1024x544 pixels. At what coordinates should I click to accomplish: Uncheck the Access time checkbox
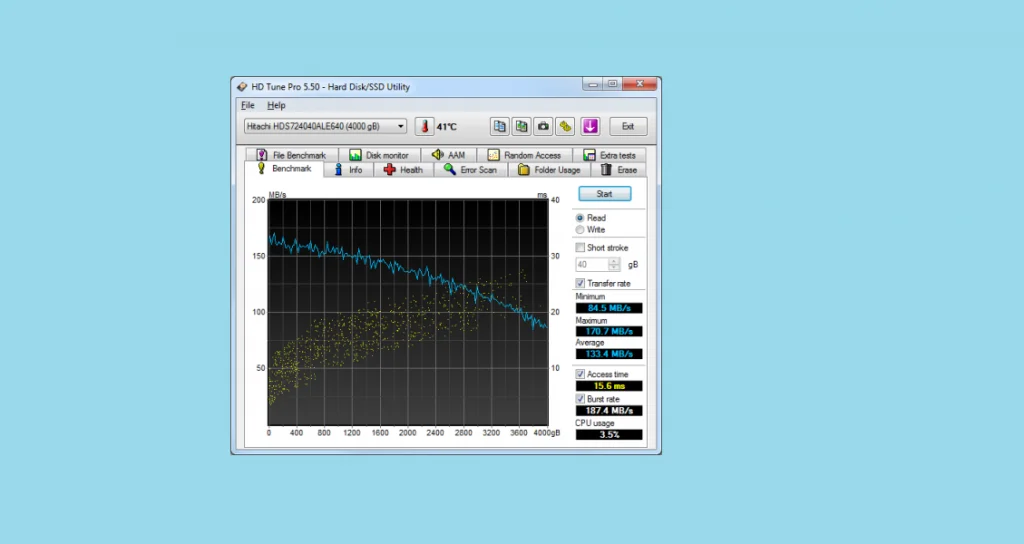tap(580, 374)
